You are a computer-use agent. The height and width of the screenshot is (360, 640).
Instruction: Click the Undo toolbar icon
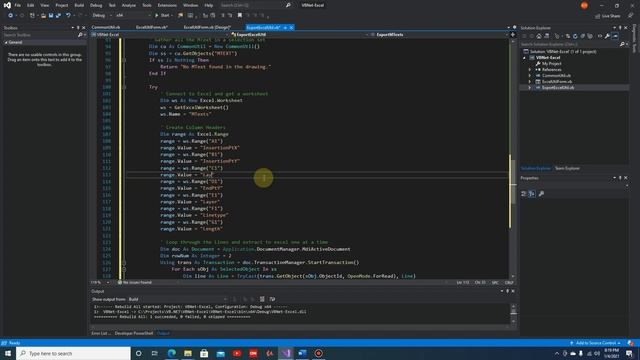coord(68,16)
